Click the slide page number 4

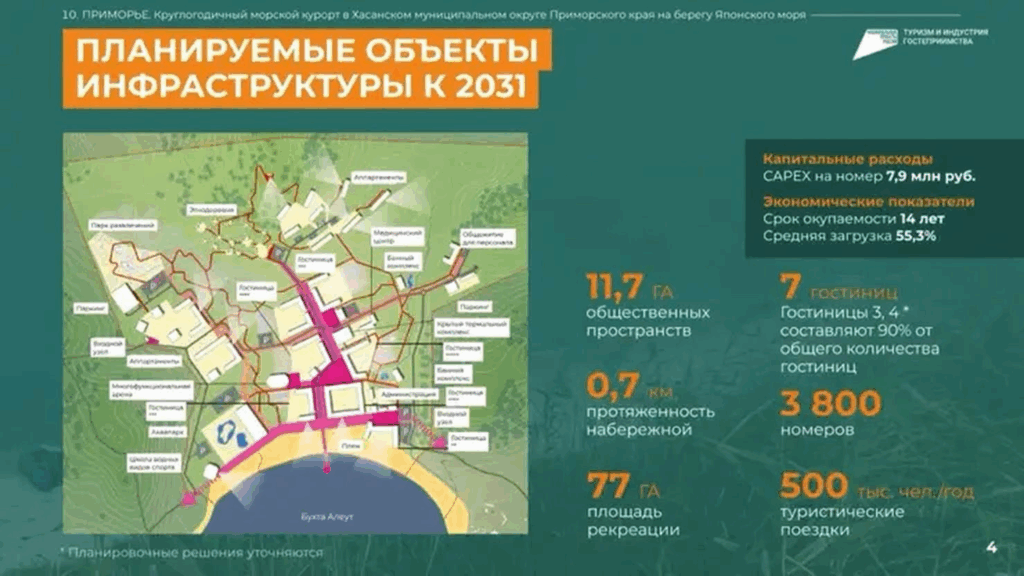(991, 546)
